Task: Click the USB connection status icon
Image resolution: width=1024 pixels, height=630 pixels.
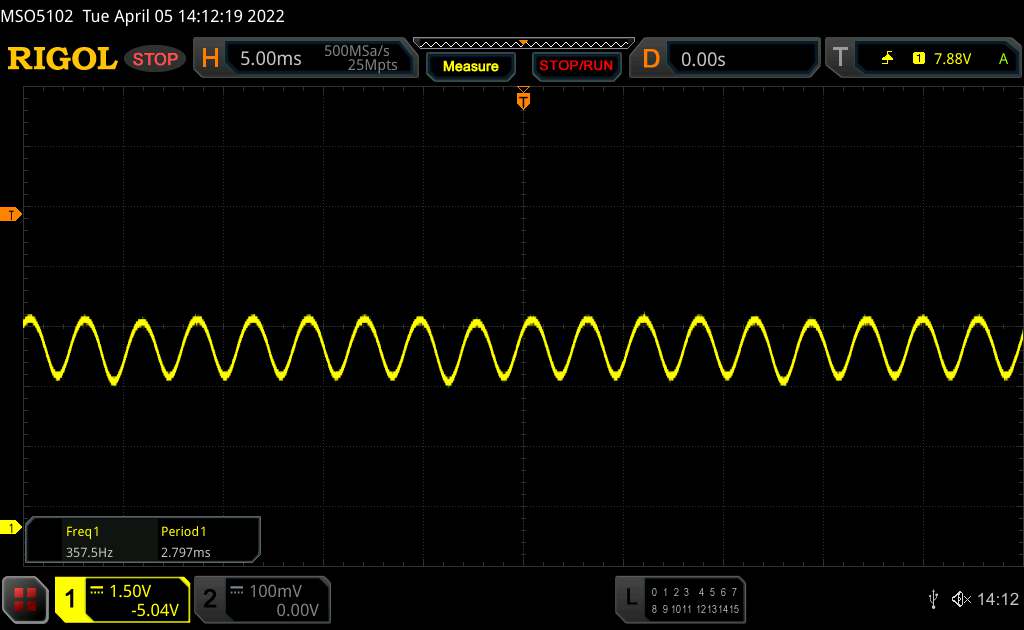Action: (x=933, y=599)
